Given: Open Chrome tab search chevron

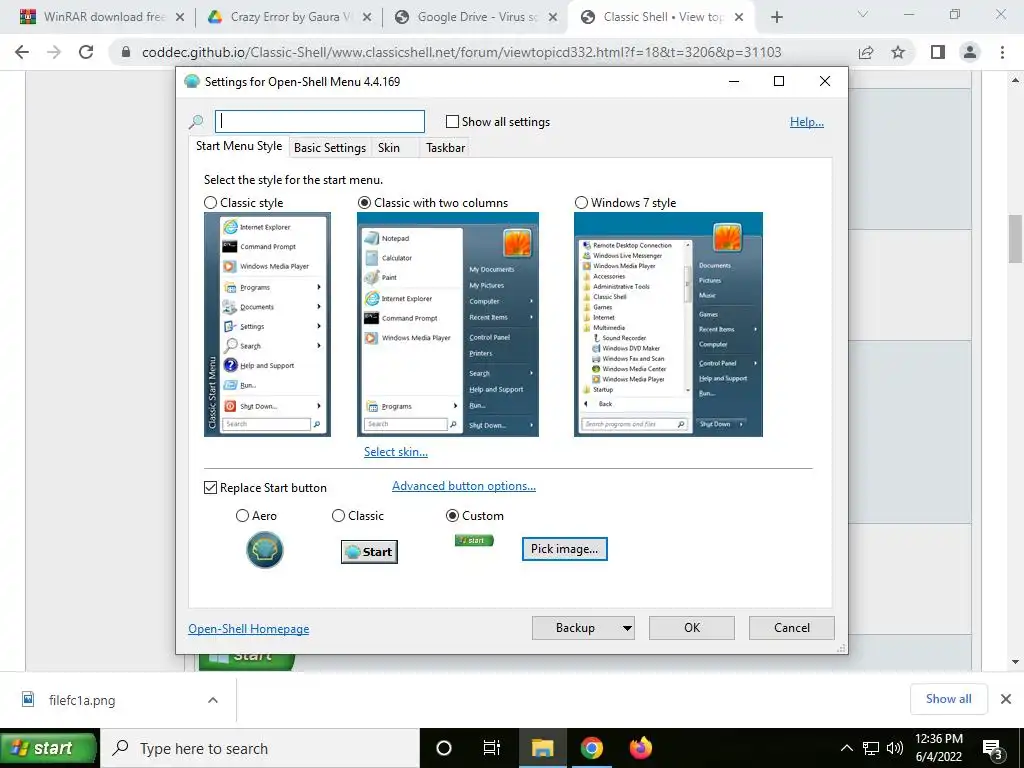Looking at the screenshot, I should (863, 14).
